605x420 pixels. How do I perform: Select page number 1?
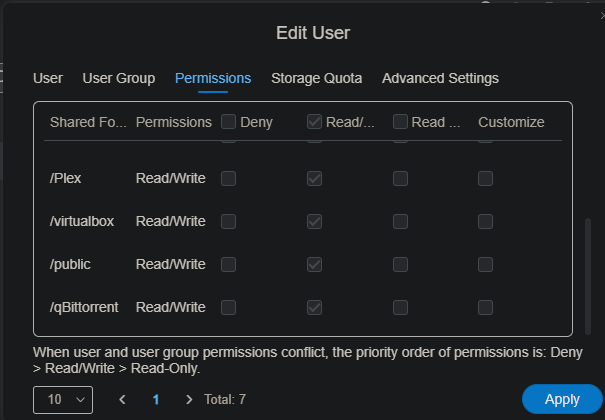point(156,399)
